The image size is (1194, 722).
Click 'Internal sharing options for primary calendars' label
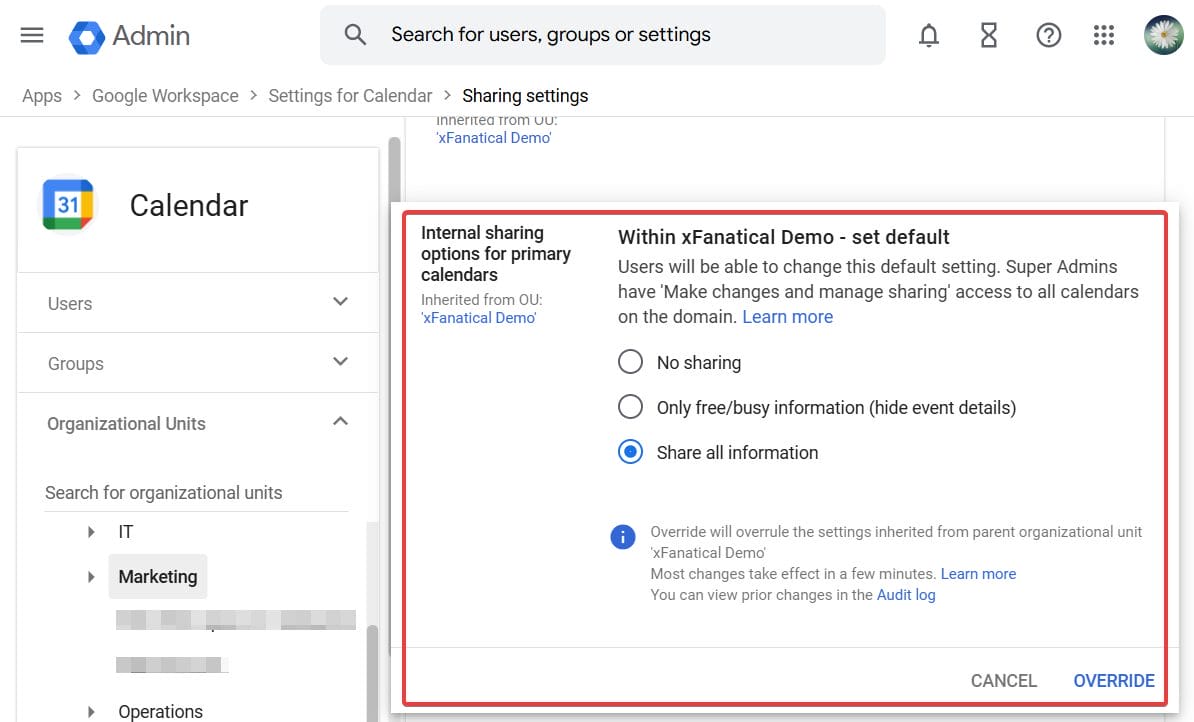pos(496,254)
